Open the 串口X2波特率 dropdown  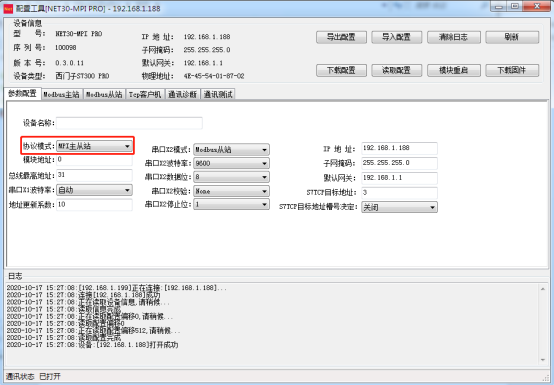pyautogui.click(x=231, y=163)
